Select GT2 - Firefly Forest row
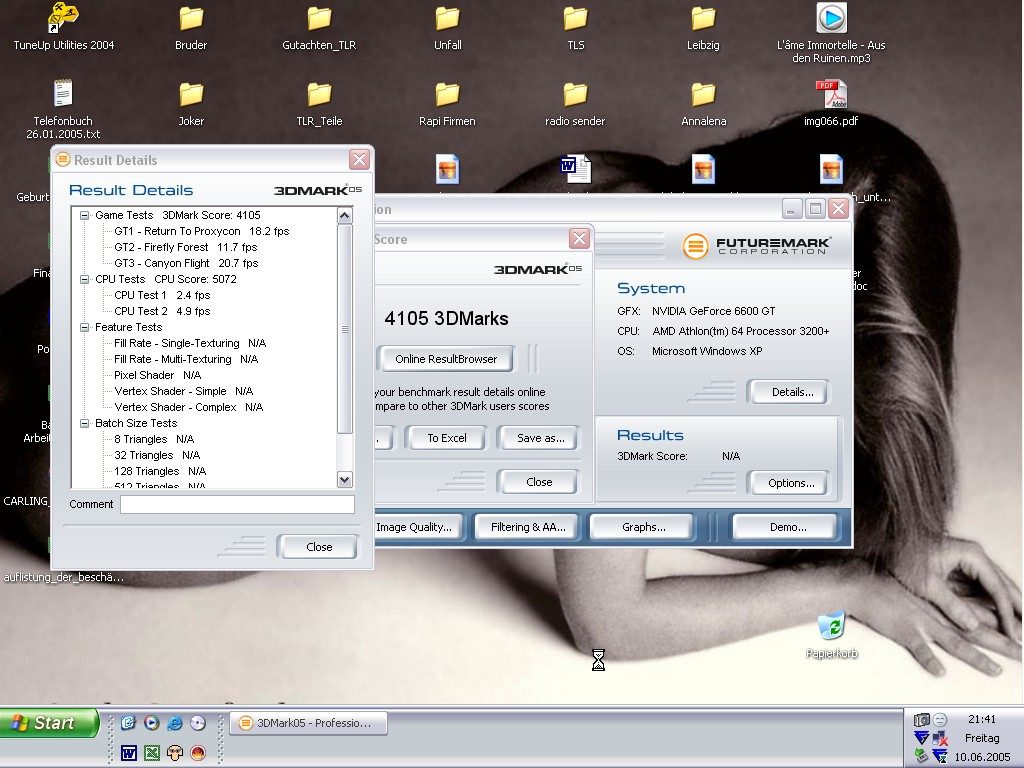The image size is (1024, 768). coord(185,247)
